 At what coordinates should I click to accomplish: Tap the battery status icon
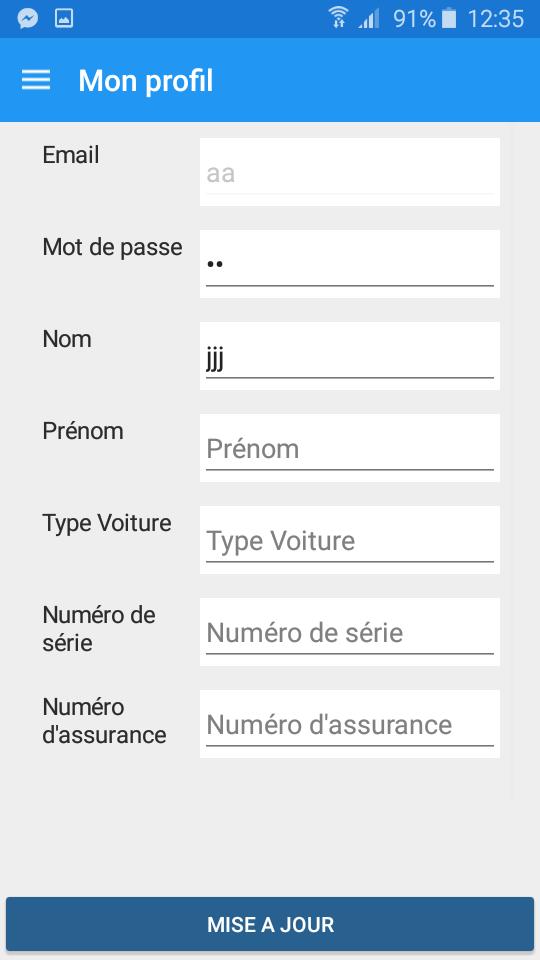[449, 18]
